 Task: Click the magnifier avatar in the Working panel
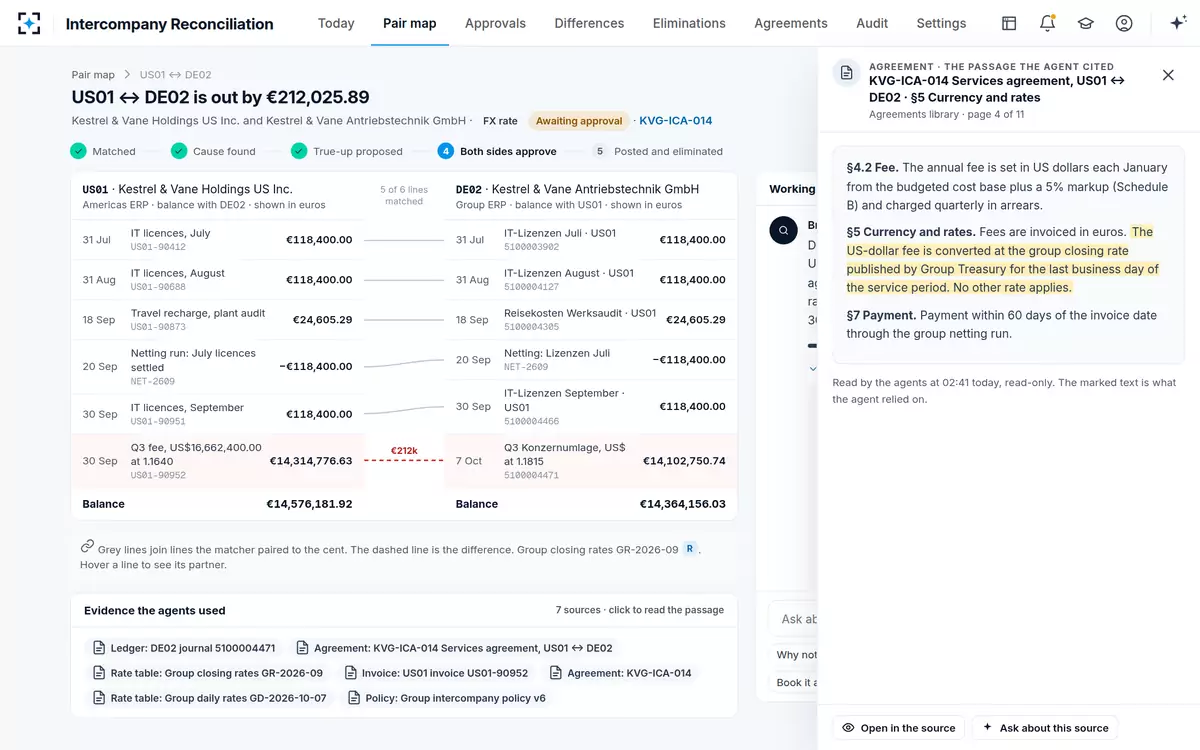point(783,230)
